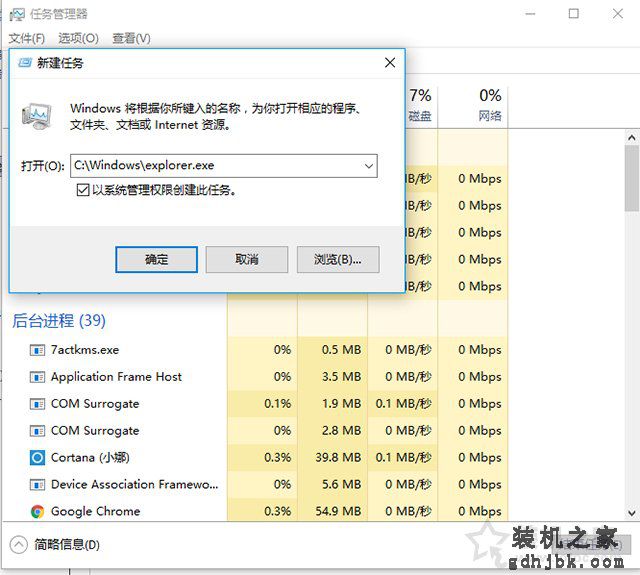The height and width of the screenshot is (575, 640).
Task: Click the 7actkms.exe process icon
Action: [x=37, y=350]
